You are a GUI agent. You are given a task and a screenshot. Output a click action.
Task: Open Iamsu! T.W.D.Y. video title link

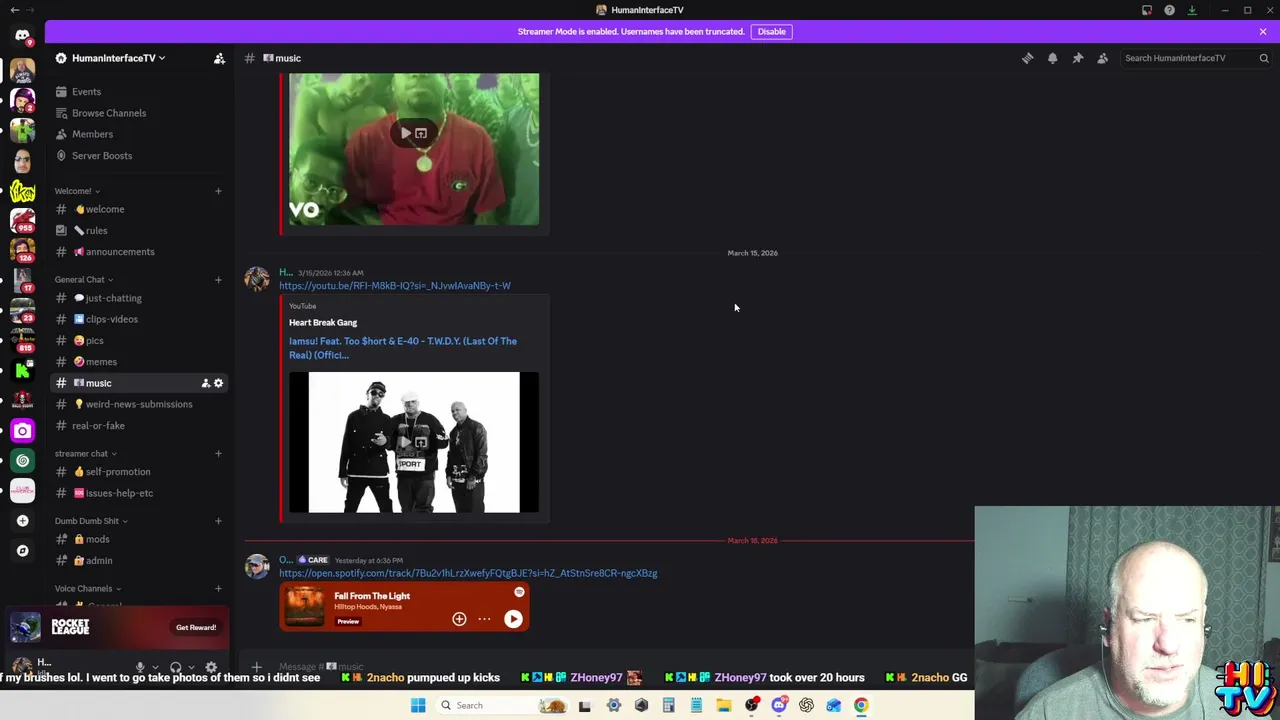click(x=403, y=348)
